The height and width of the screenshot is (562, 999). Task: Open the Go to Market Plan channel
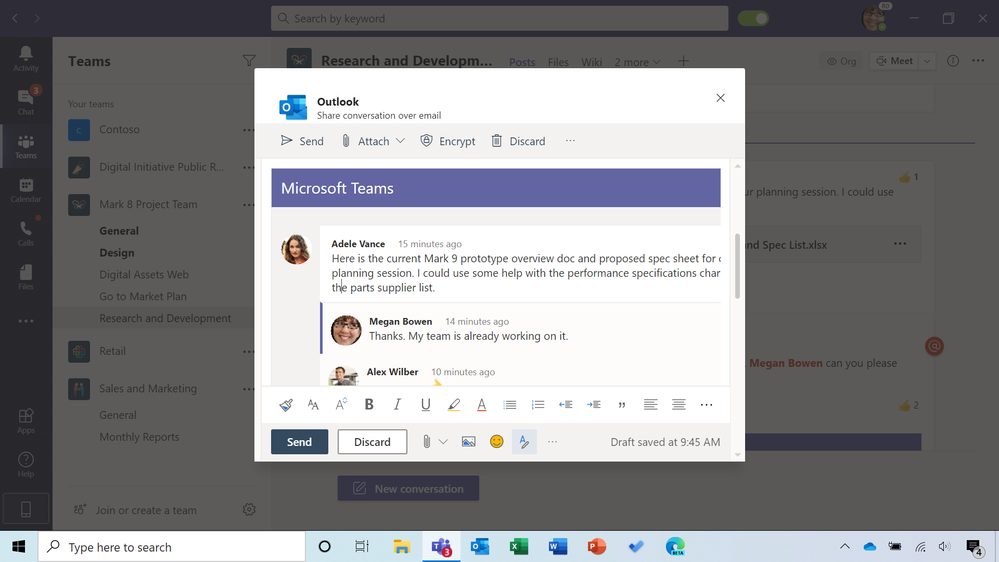[x=143, y=296]
